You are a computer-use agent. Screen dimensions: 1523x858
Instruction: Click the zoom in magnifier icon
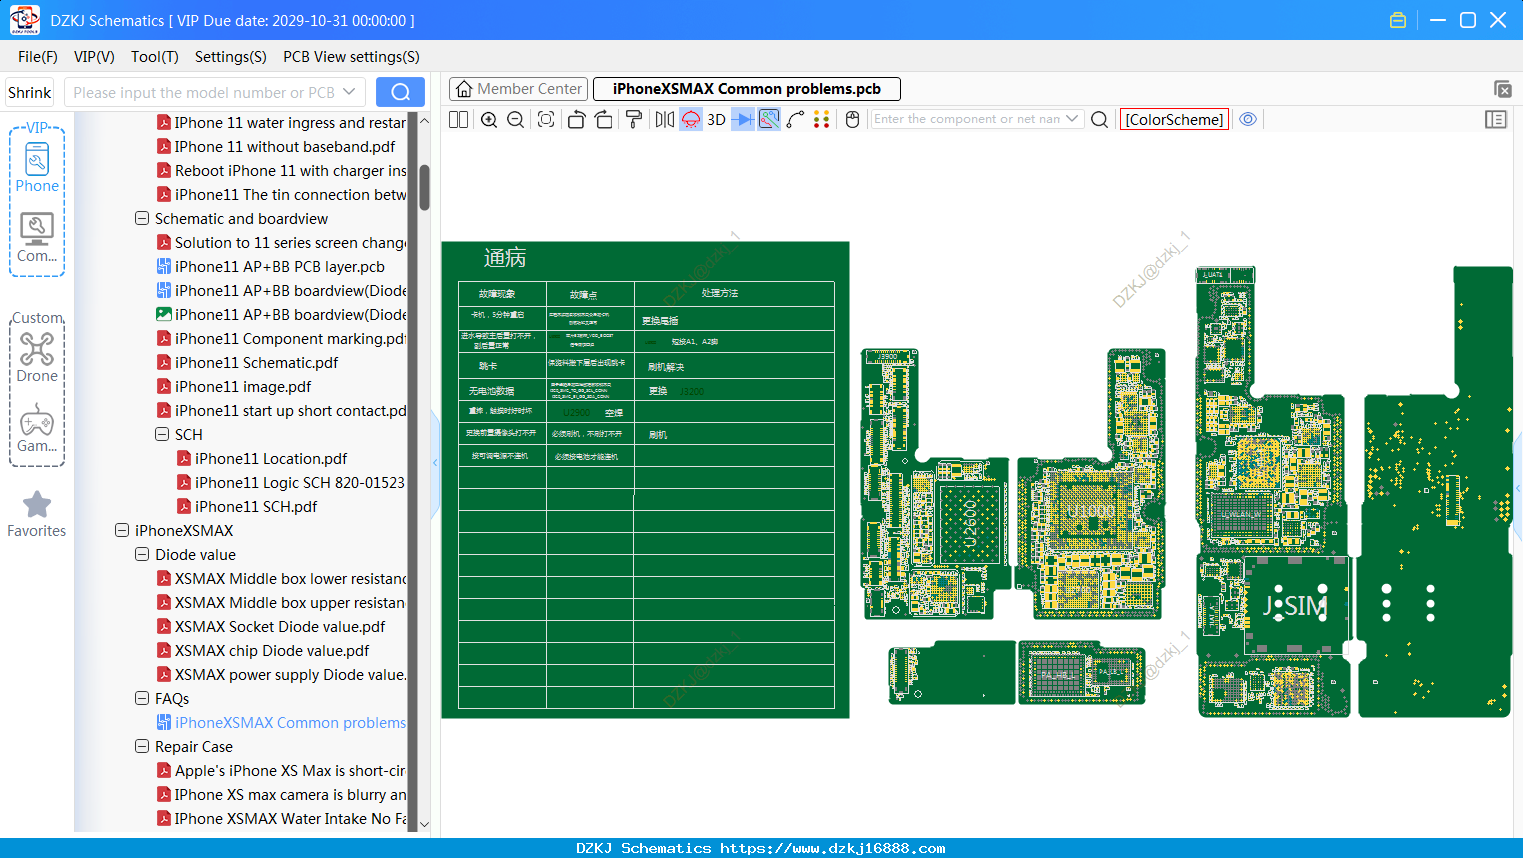[489, 119]
